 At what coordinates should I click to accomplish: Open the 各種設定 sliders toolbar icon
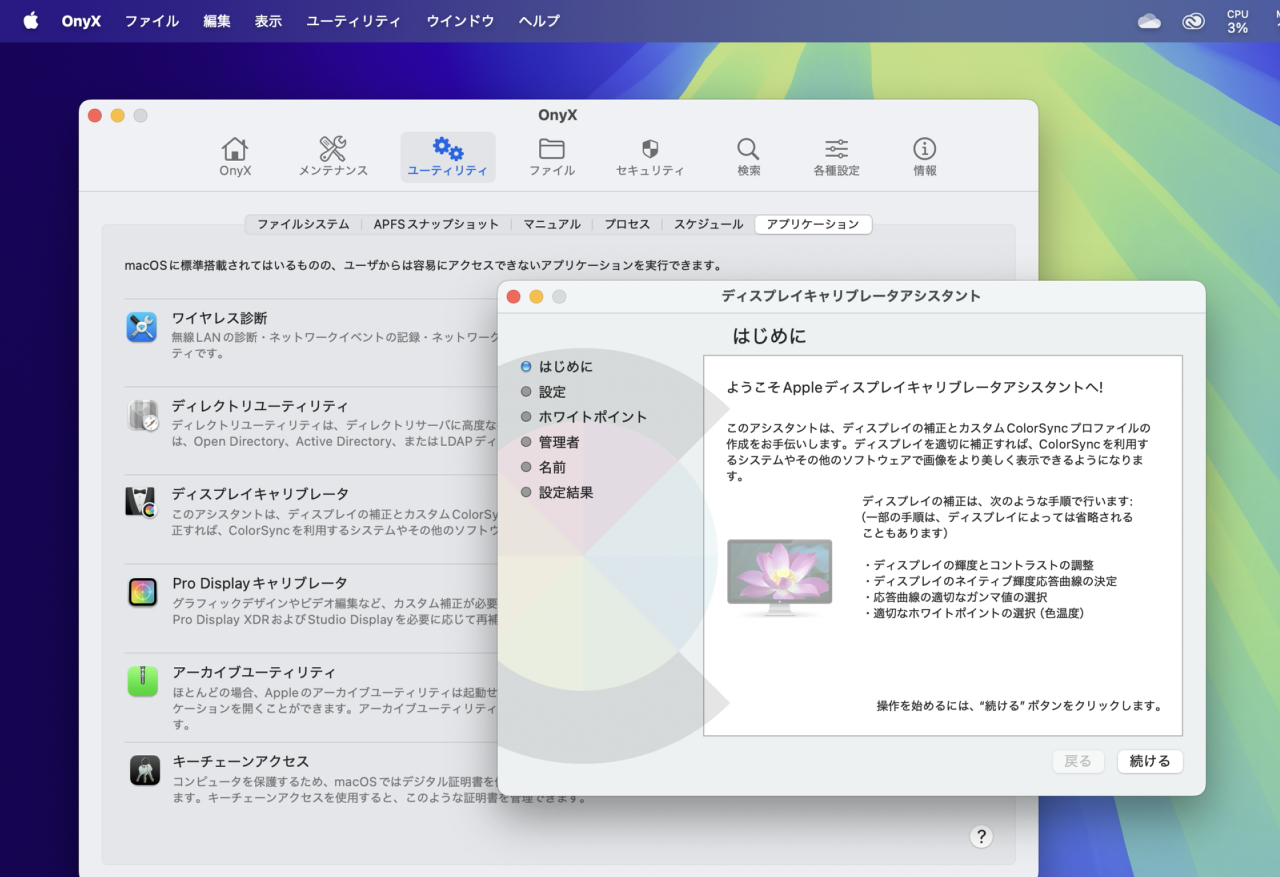[836, 157]
